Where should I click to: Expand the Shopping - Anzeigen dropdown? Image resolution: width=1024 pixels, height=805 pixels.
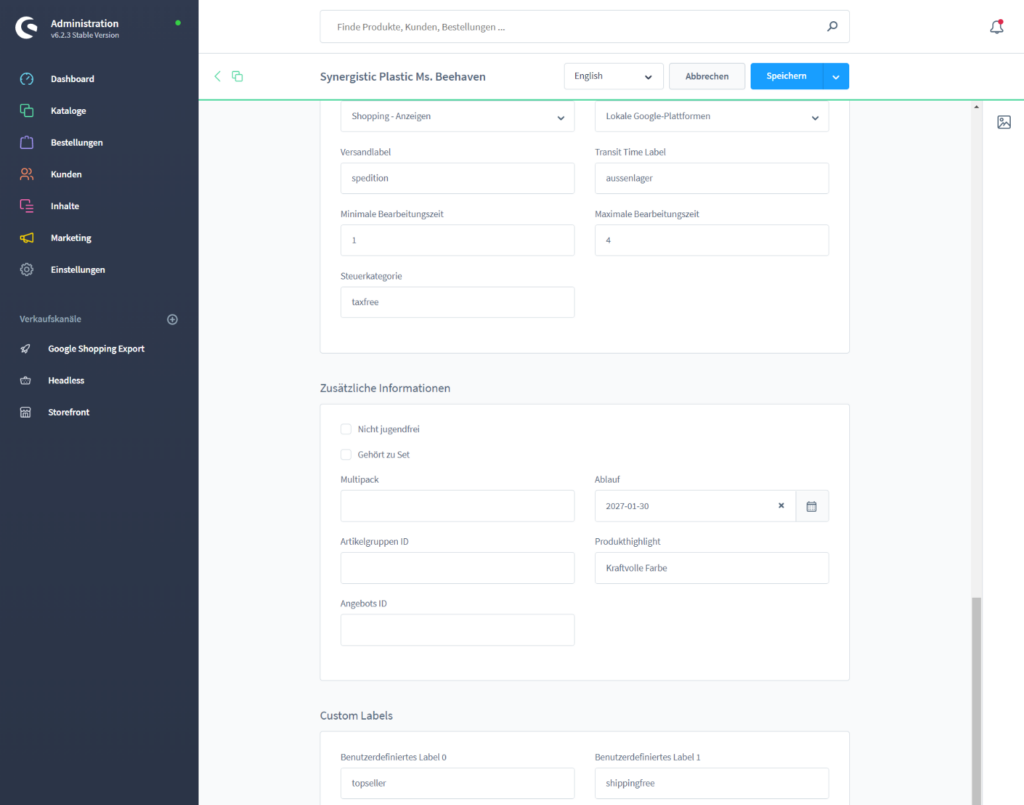point(457,116)
